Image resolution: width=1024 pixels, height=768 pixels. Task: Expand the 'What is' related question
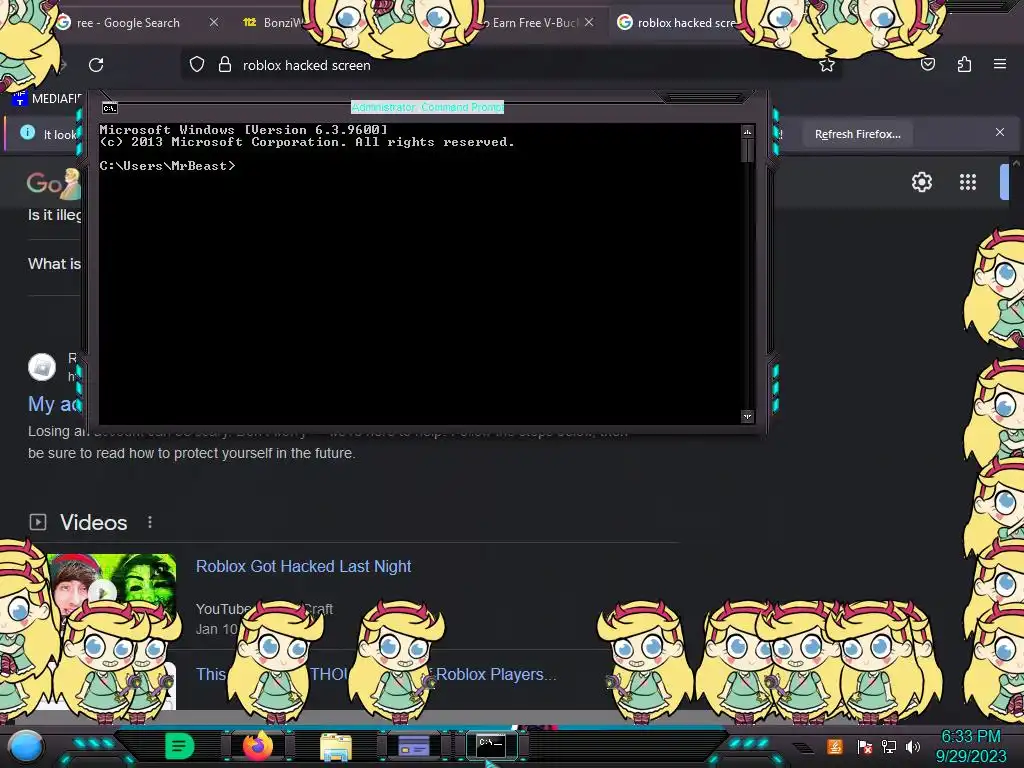(54, 264)
